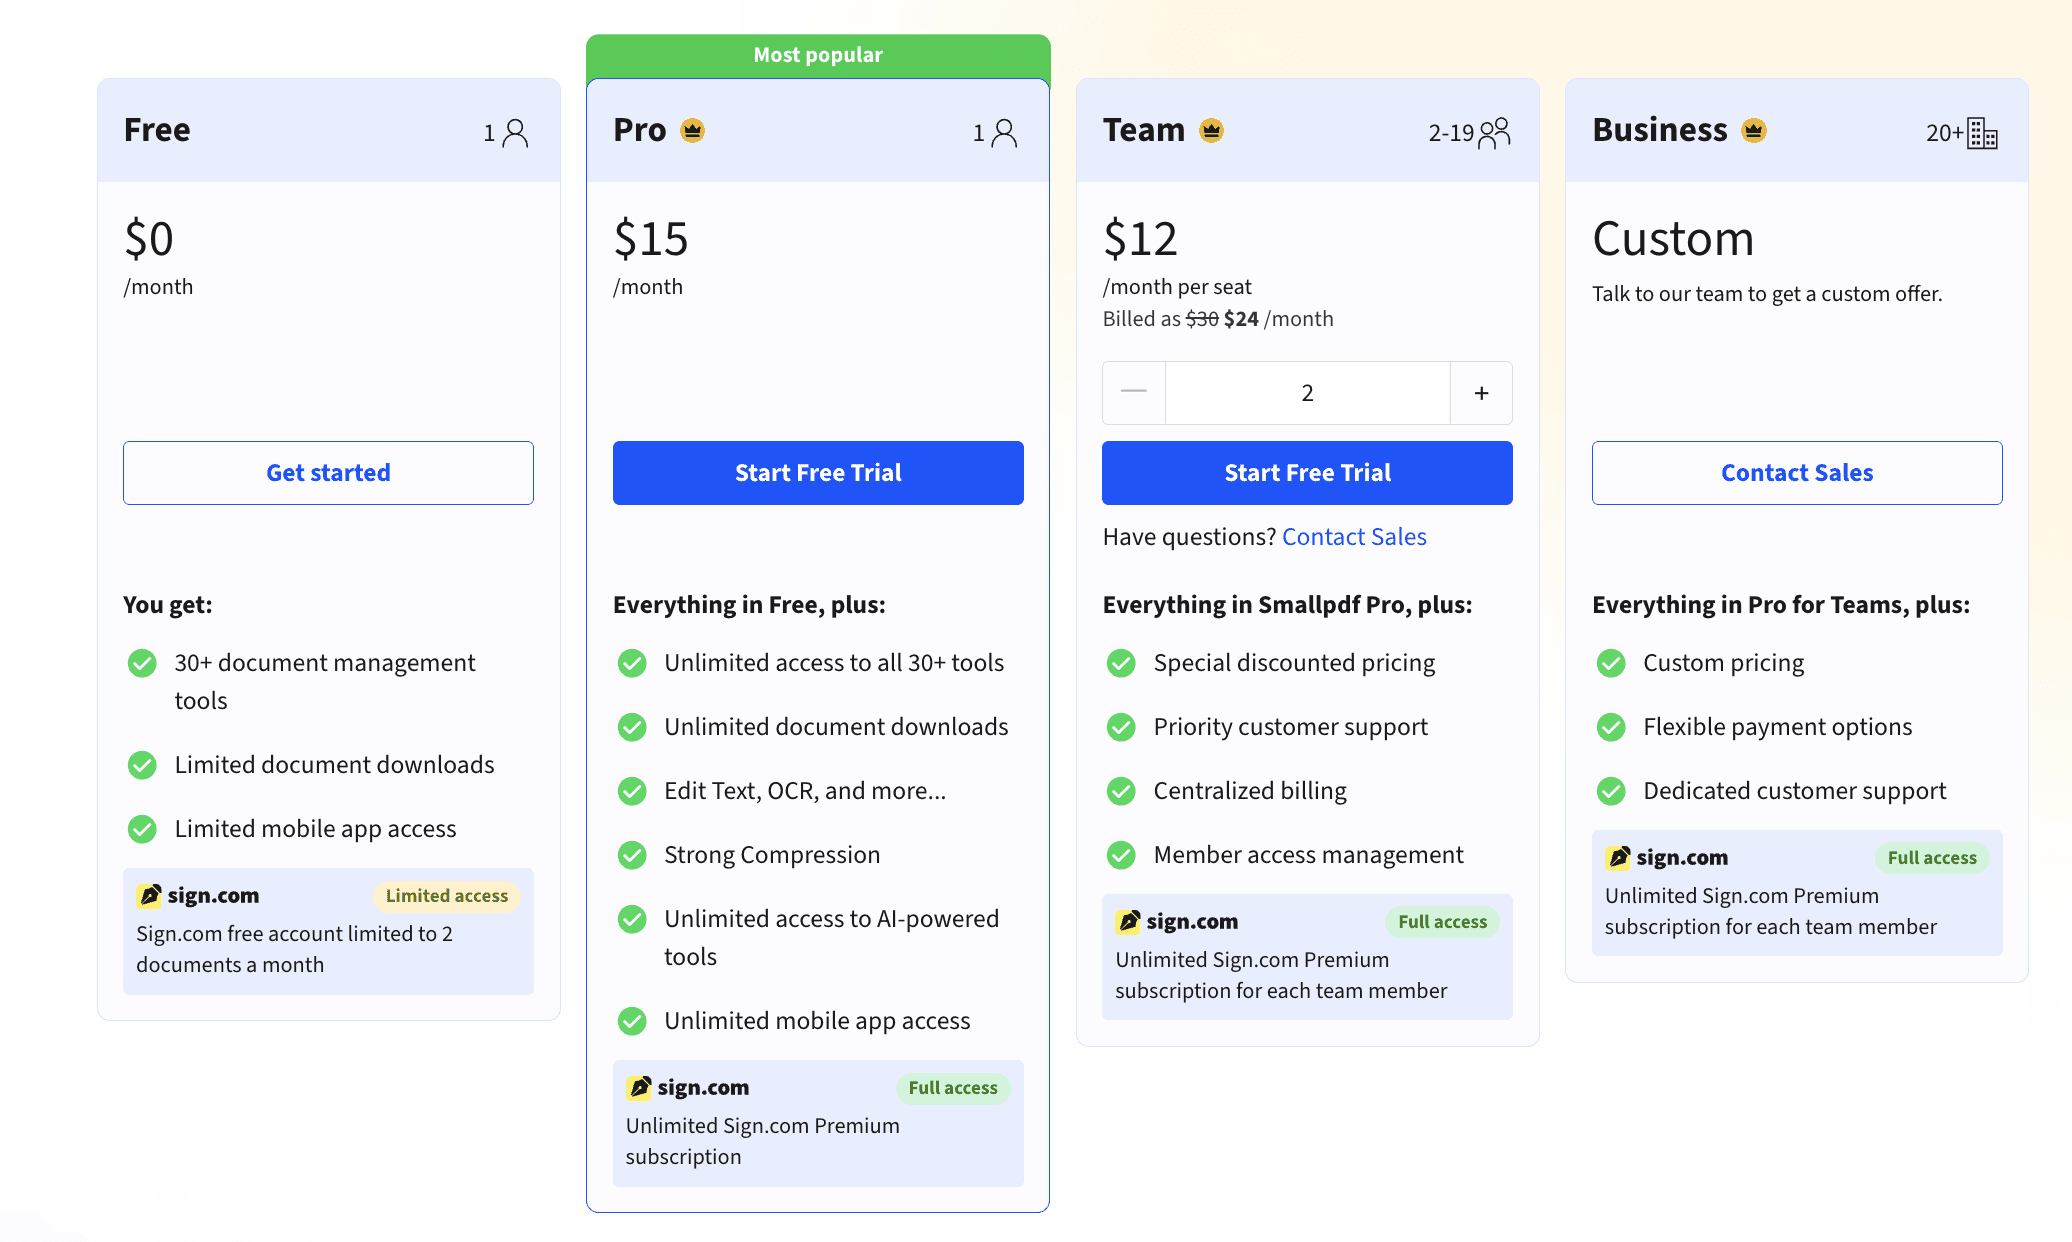Click Start Free Trial on Pro plan
Viewport: 2072px width, 1242px height.
point(817,472)
